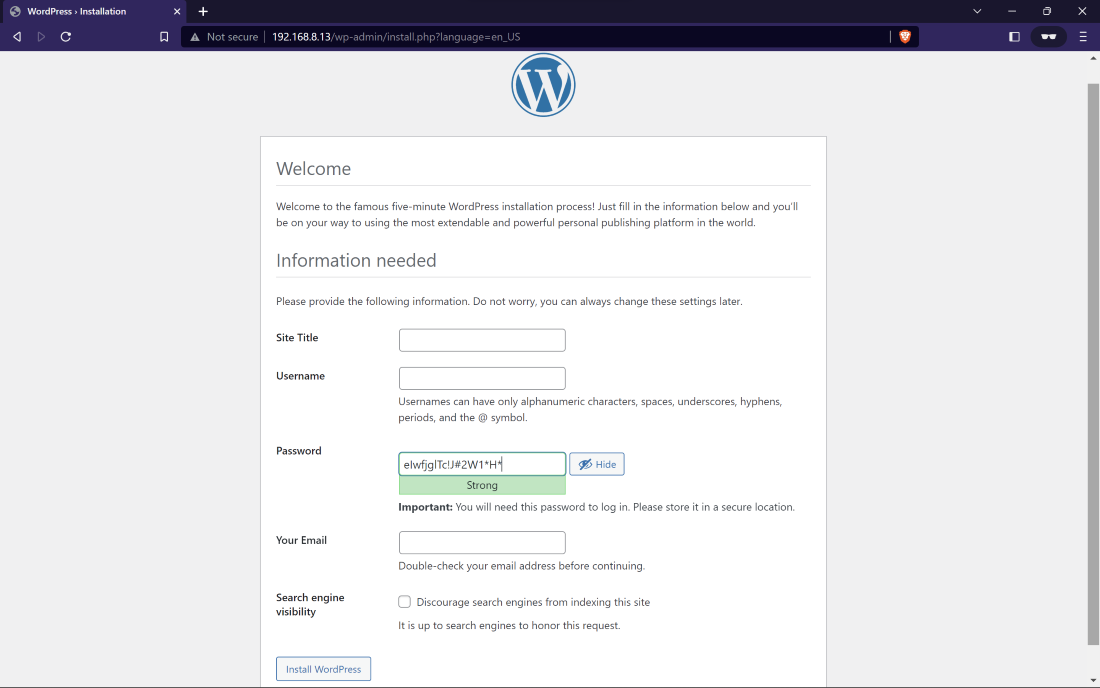Image resolution: width=1100 pixels, height=688 pixels.
Task: Close the WordPress Installation tab
Action: [177, 11]
